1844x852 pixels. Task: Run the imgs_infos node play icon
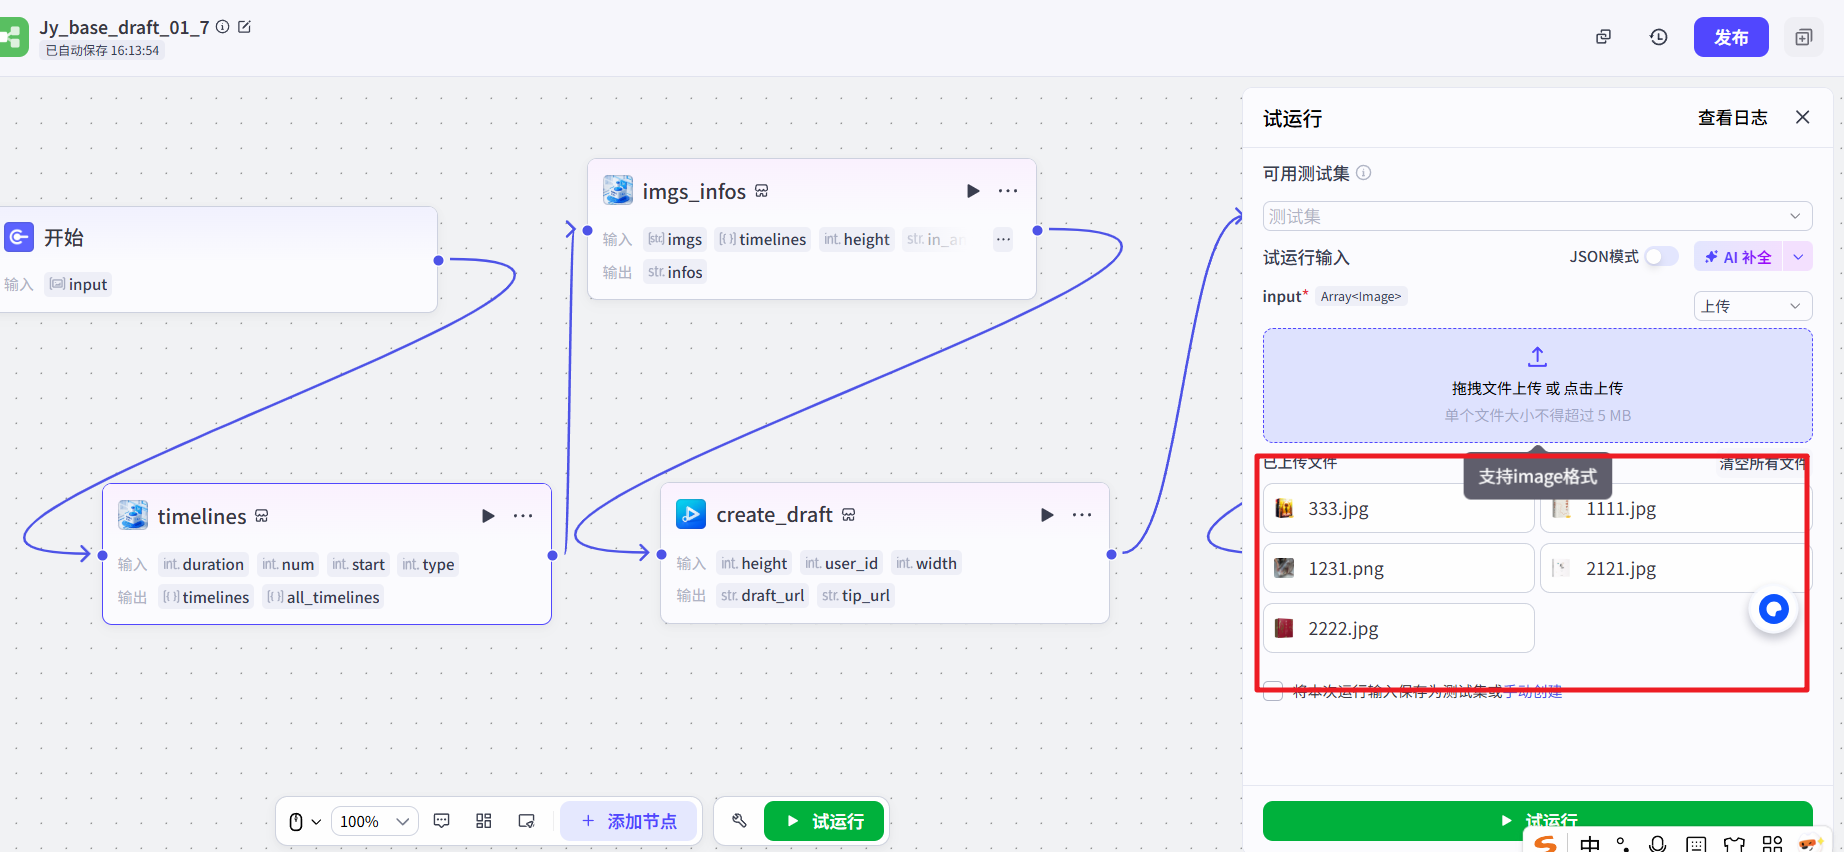pos(973,191)
